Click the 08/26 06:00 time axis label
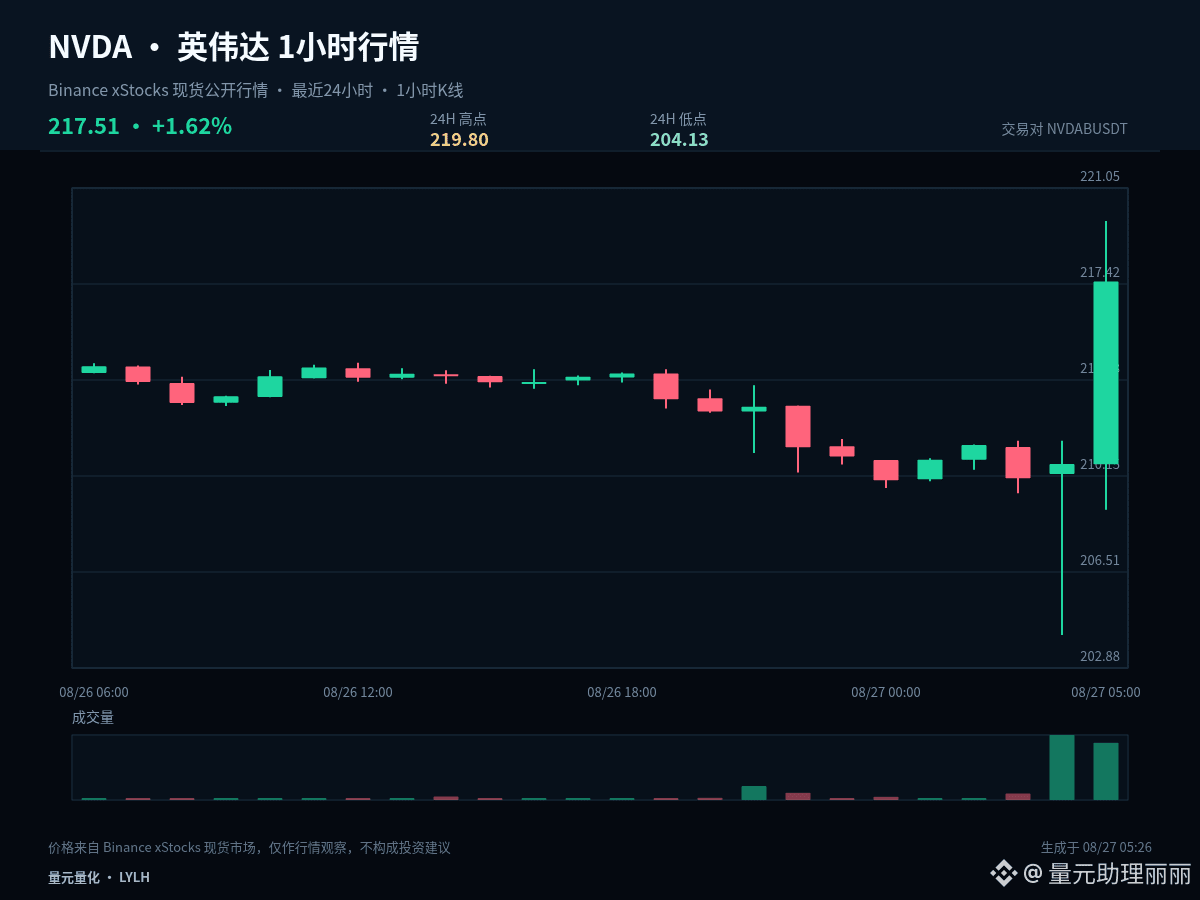This screenshot has height=900, width=1200. point(94,692)
